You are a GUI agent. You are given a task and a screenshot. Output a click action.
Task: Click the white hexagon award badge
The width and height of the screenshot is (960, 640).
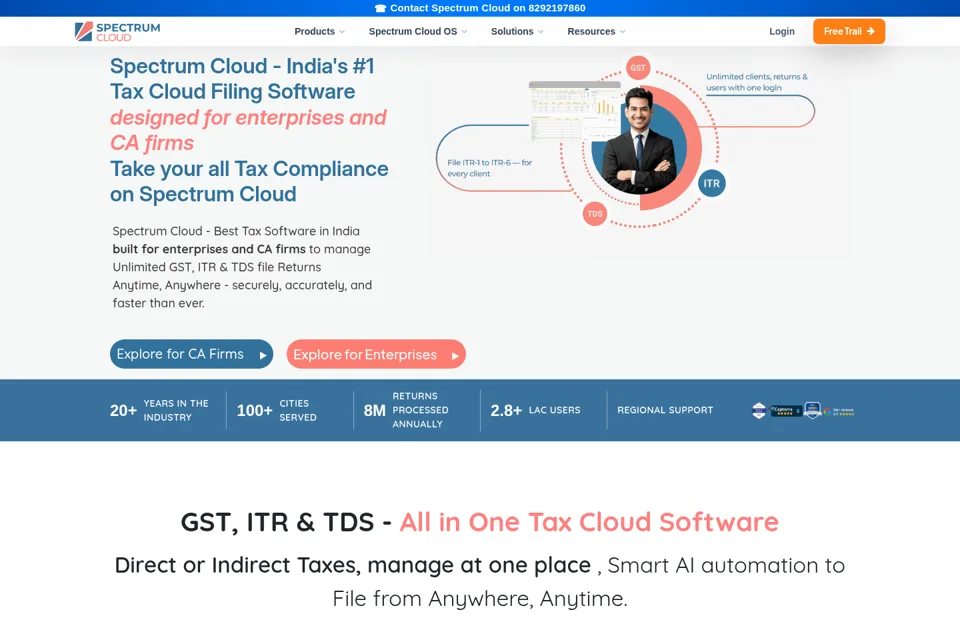(x=759, y=410)
